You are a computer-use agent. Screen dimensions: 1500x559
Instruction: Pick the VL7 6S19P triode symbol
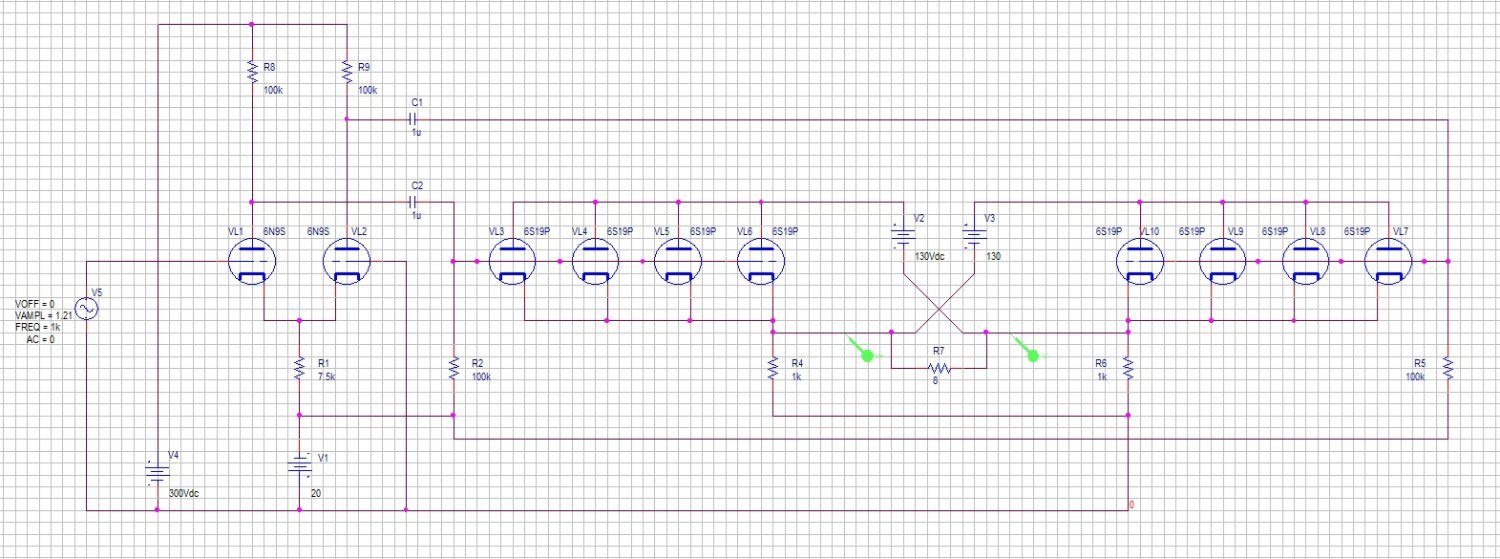tap(1388, 262)
